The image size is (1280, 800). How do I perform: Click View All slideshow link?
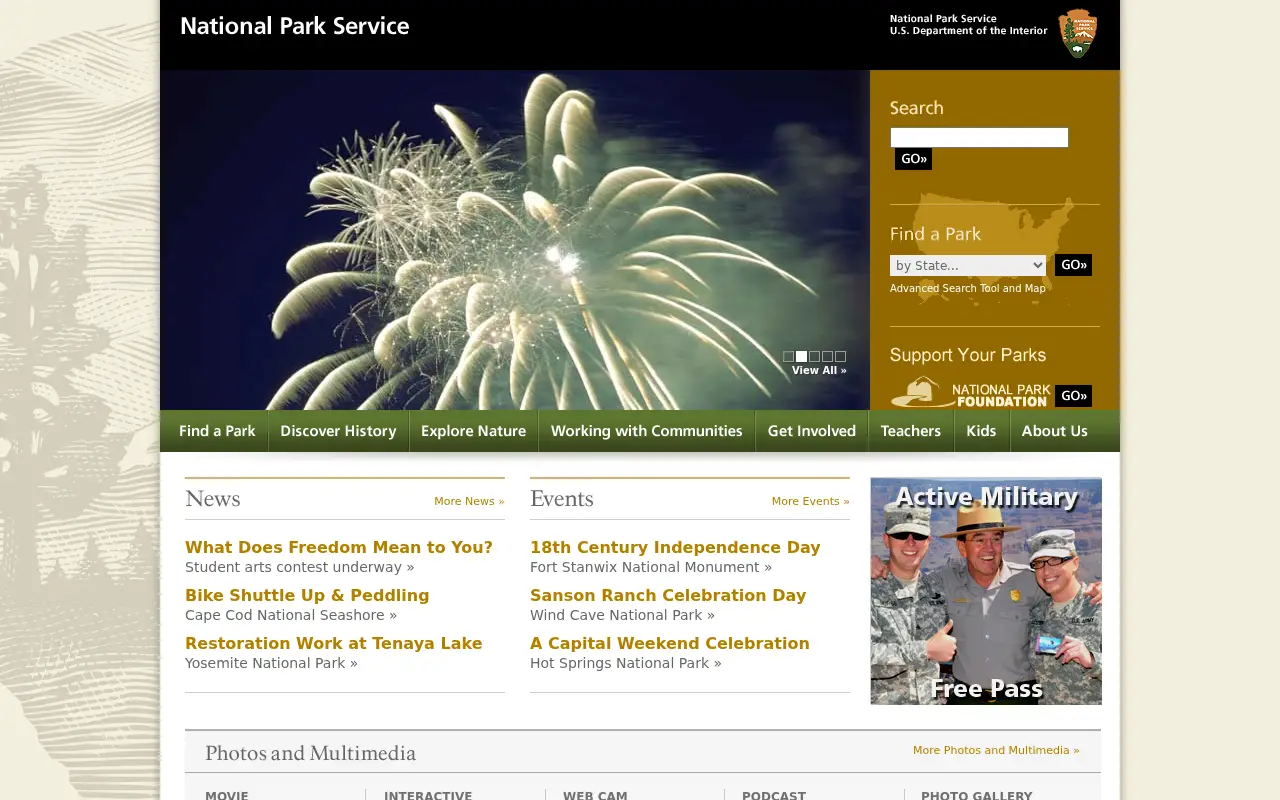click(x=819, y=370)
